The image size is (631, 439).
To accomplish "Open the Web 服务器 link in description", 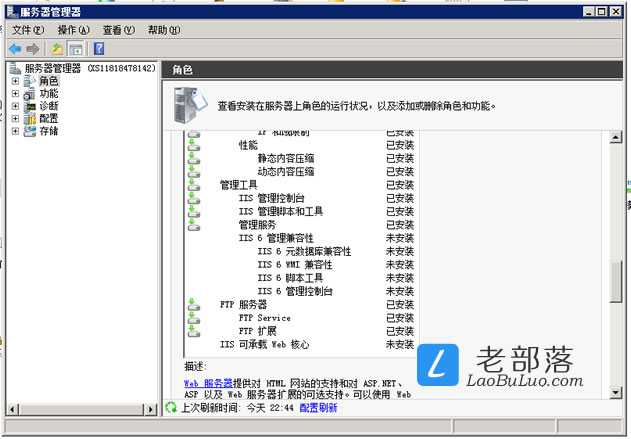I will click(x=208, y=383).
